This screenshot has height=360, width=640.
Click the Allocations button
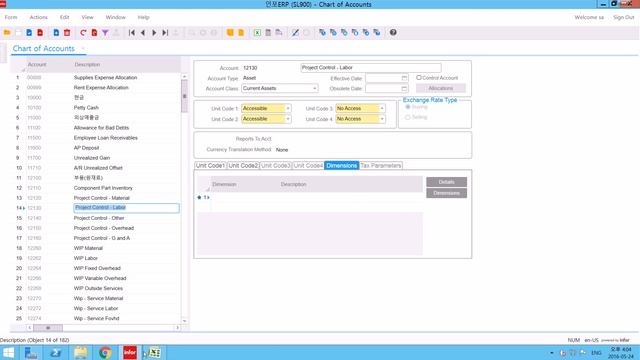pyautogui.click(x=441, y=88)
